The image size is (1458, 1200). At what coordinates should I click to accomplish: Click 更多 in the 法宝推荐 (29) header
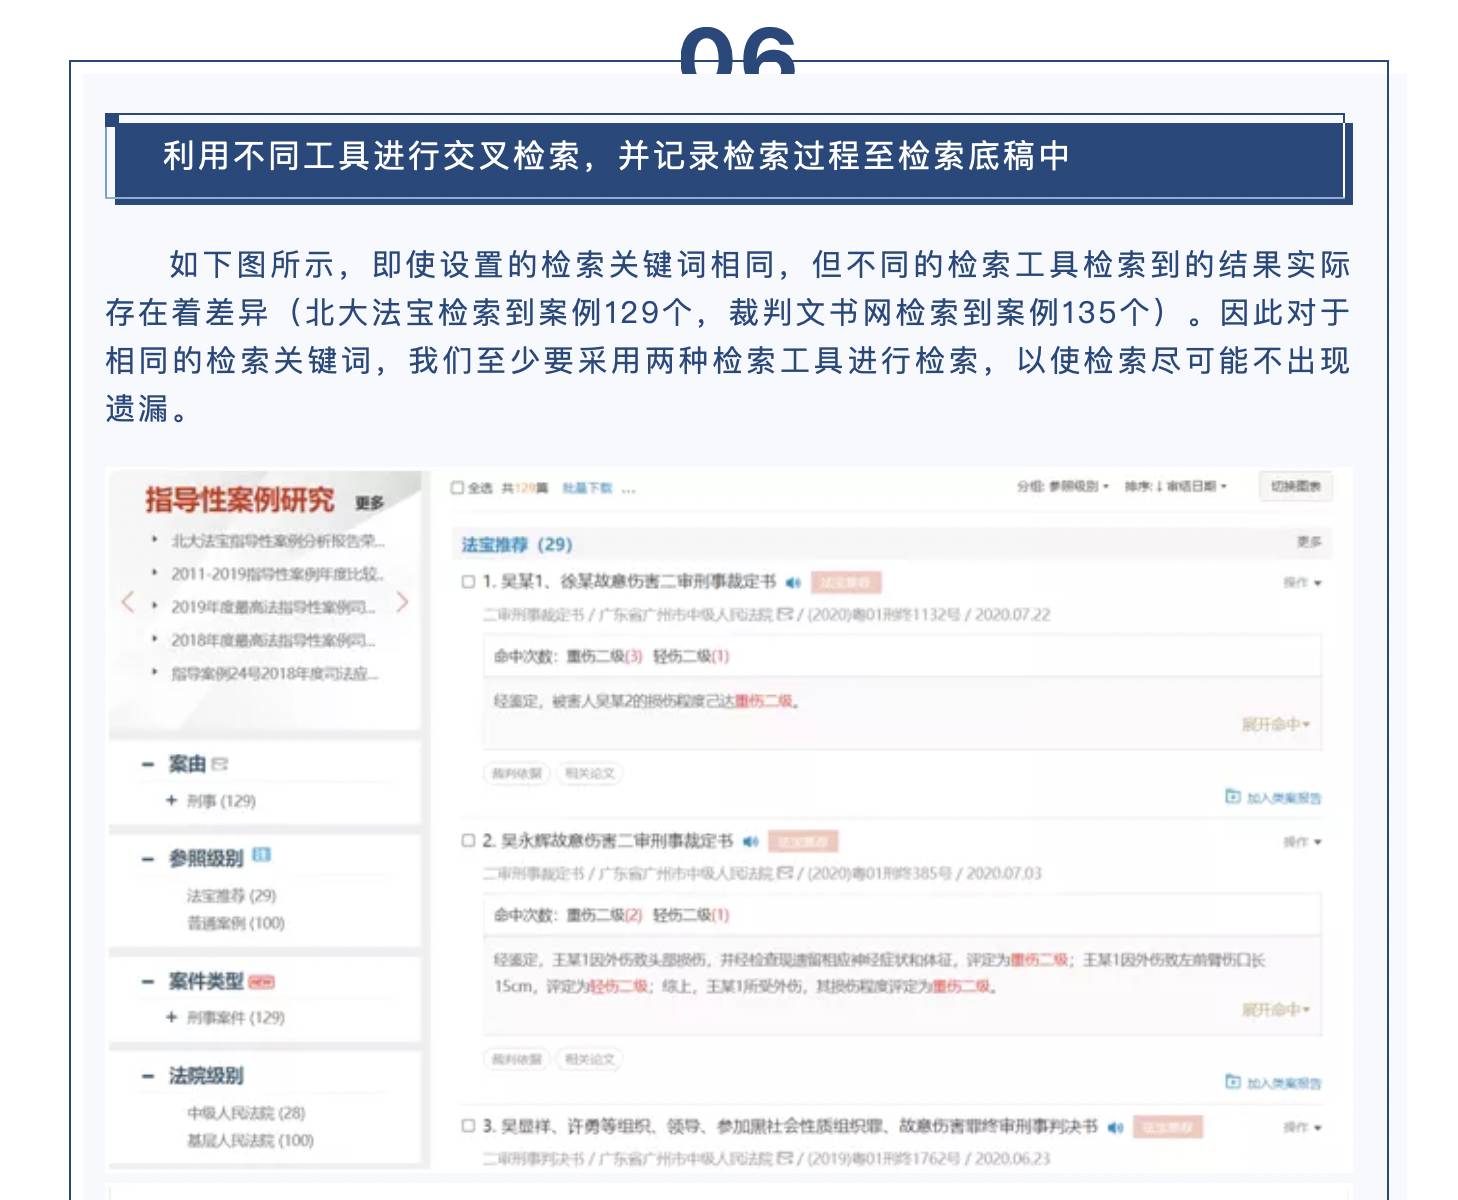pos(1309,541)
